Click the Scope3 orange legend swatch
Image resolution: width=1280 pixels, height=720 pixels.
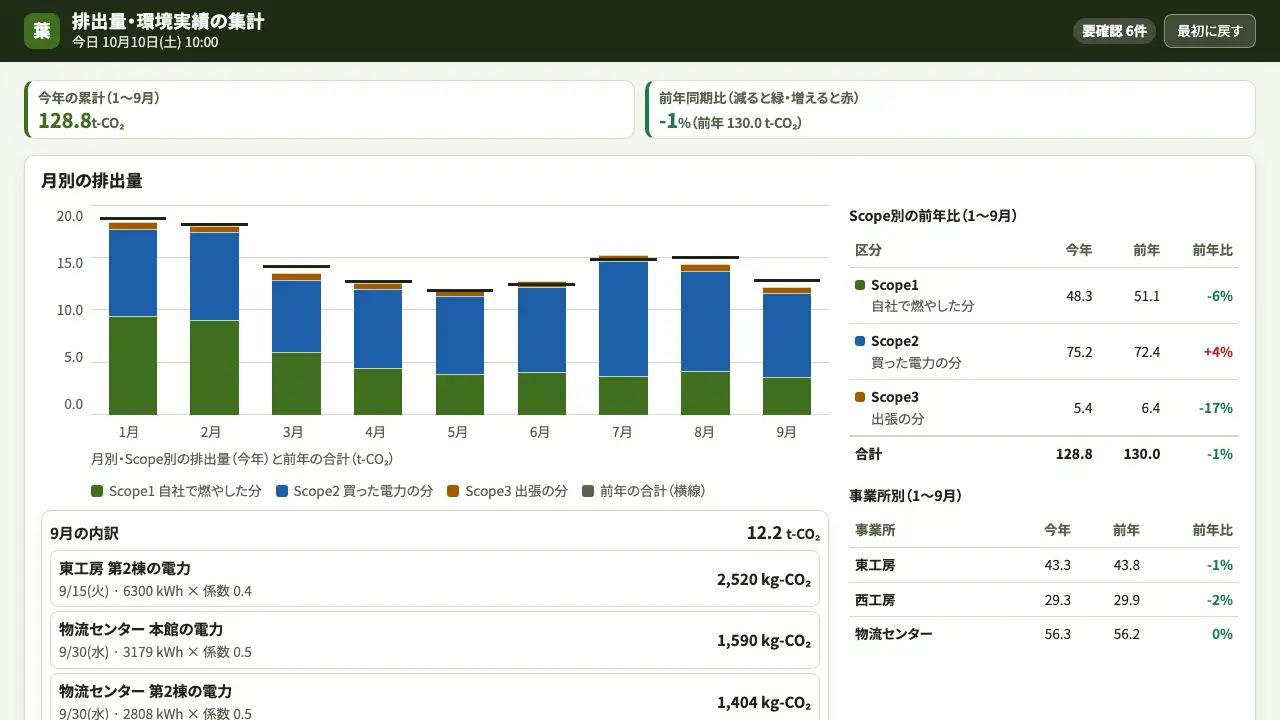click(x=453, y=491)
